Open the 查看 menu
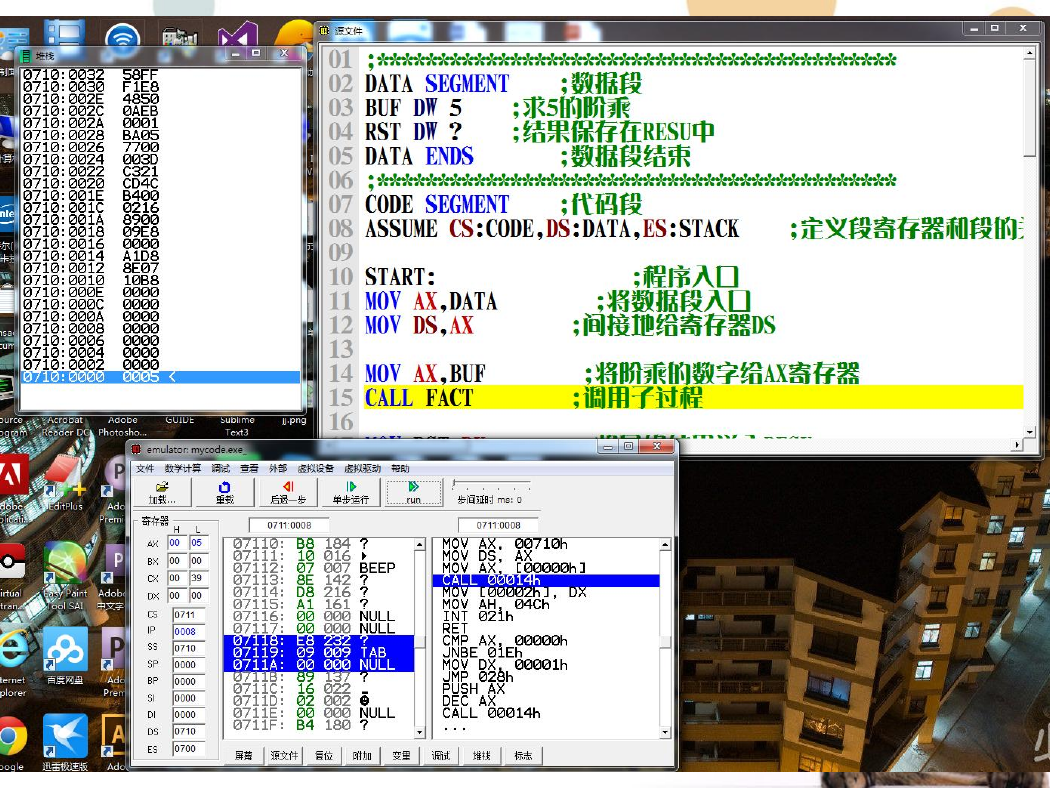Screen dimensions: 1050x788 point(249,469)
